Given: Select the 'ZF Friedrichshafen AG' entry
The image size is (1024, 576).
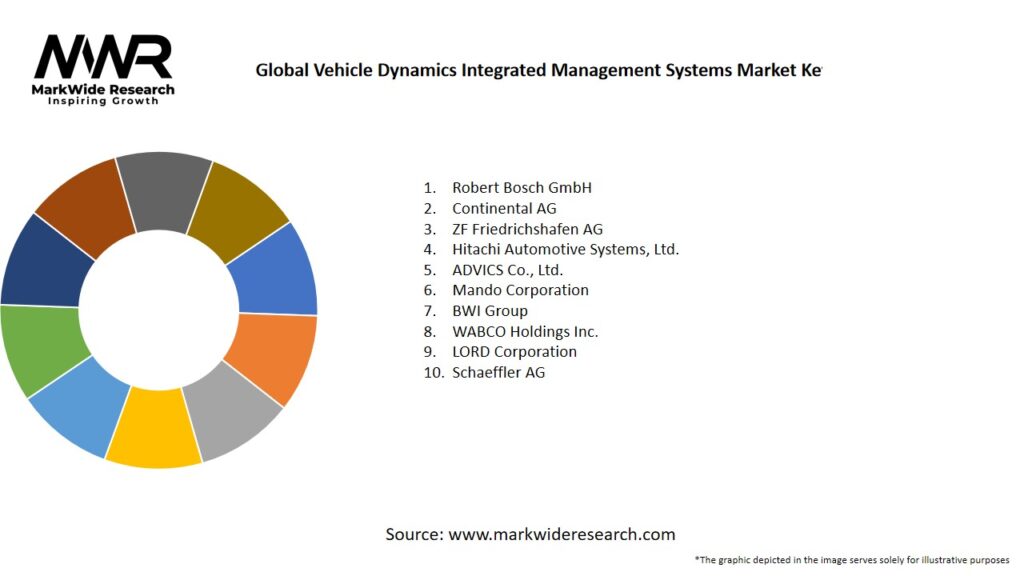Looking at the screenshot, I should tap(527, 229).
